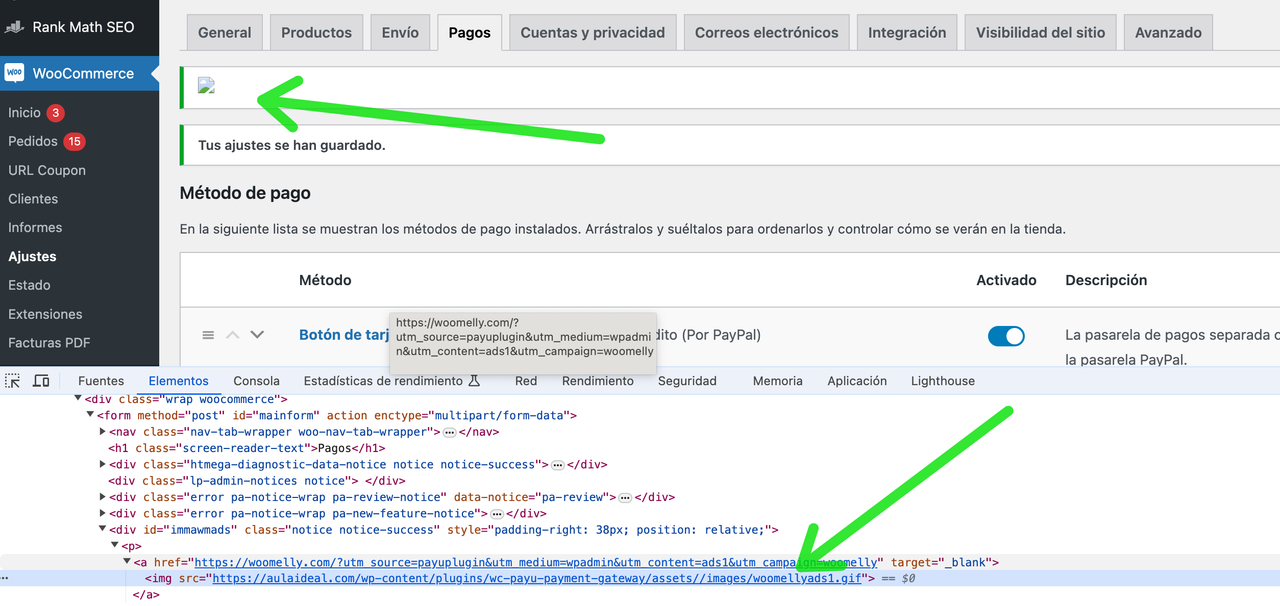The width and height of the screenshot is (1280, 606).
Task: Open DevTools Seguridad panel
Action: (687, 381)
